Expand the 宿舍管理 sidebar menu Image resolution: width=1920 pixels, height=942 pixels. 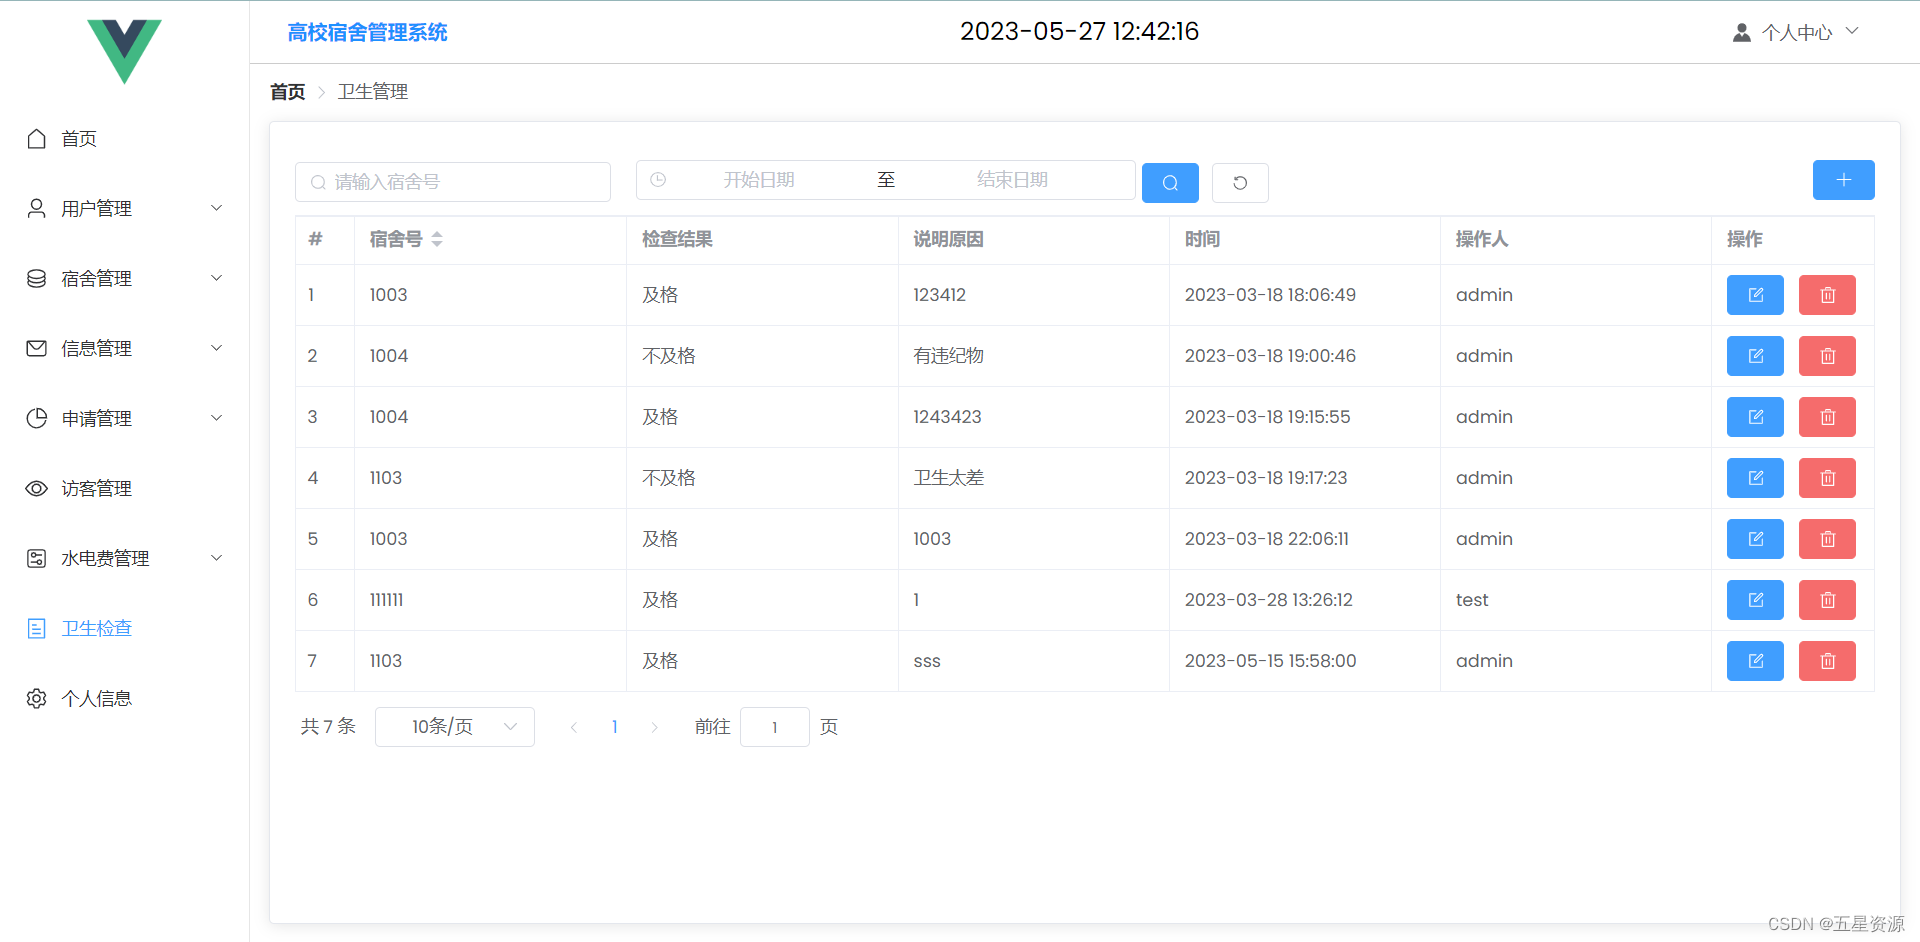(124, 279)
